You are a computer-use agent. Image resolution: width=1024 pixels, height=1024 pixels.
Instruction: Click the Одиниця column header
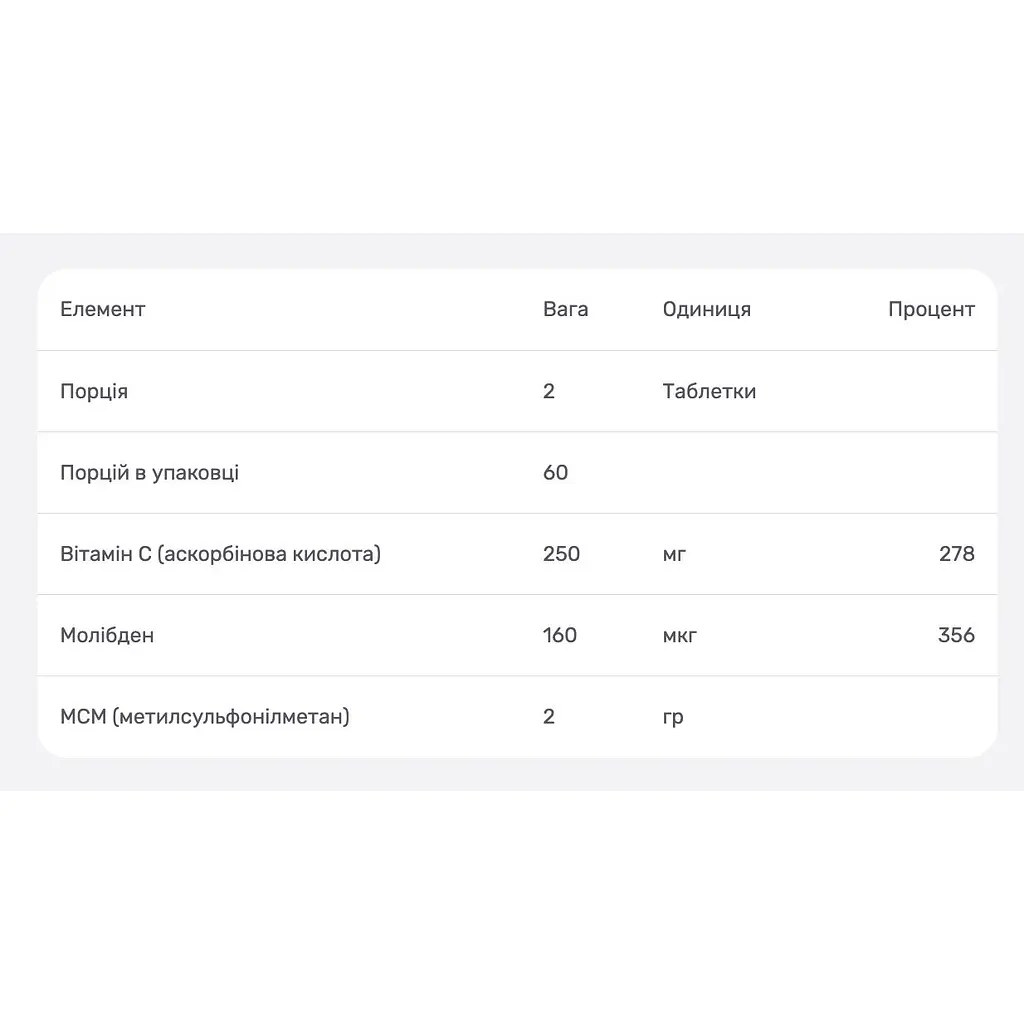tap(707, 310)
